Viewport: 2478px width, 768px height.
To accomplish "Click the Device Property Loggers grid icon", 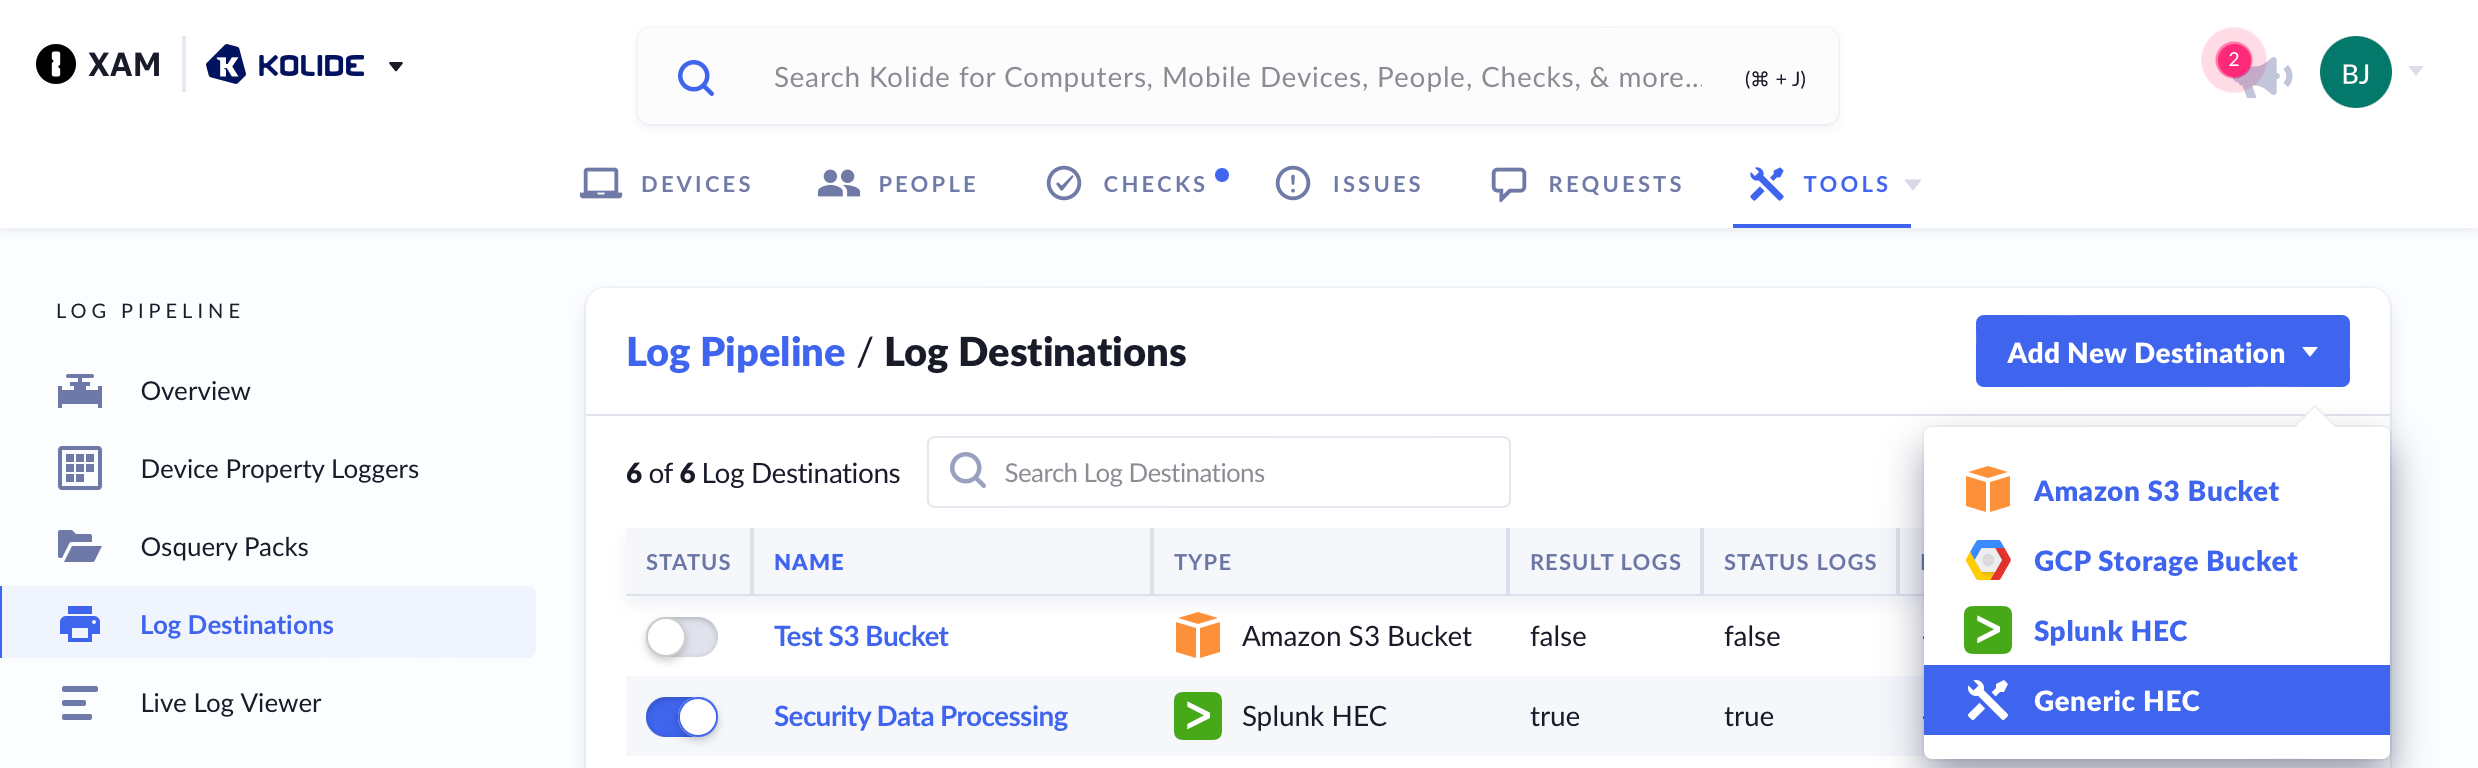I will click(80, 469).
